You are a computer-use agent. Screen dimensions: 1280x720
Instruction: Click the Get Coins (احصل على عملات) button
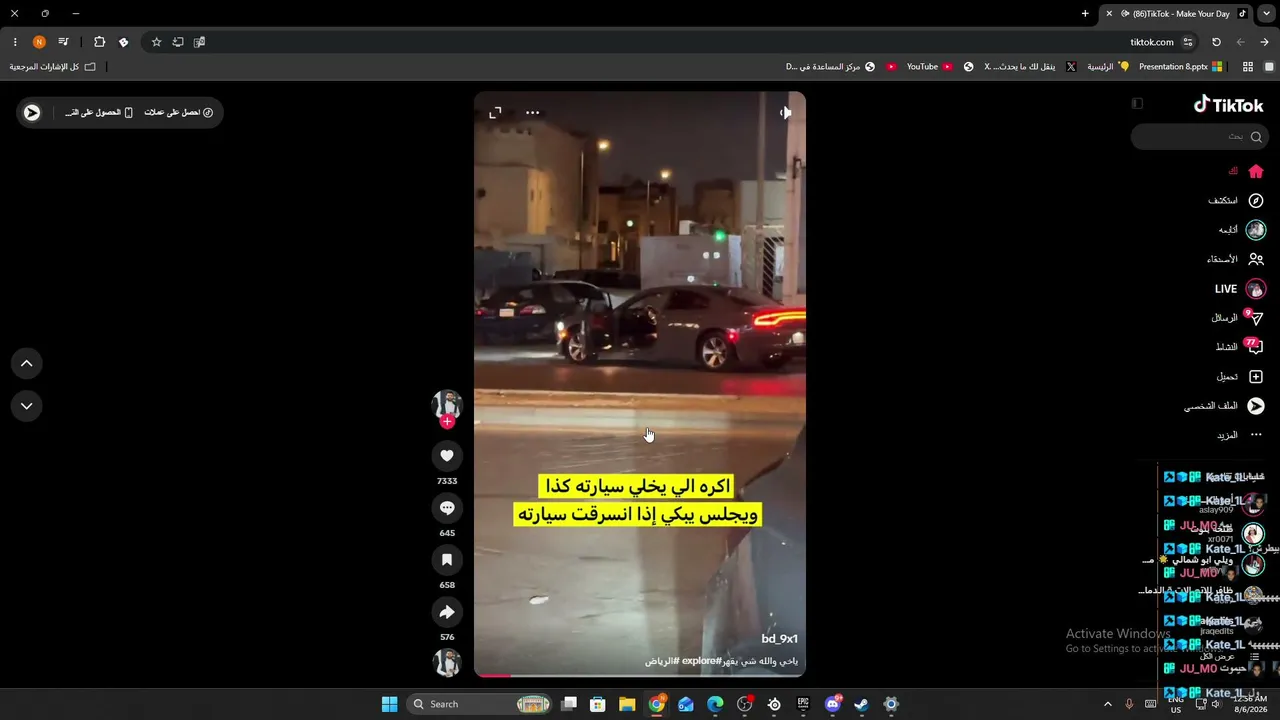pos(179,112)
